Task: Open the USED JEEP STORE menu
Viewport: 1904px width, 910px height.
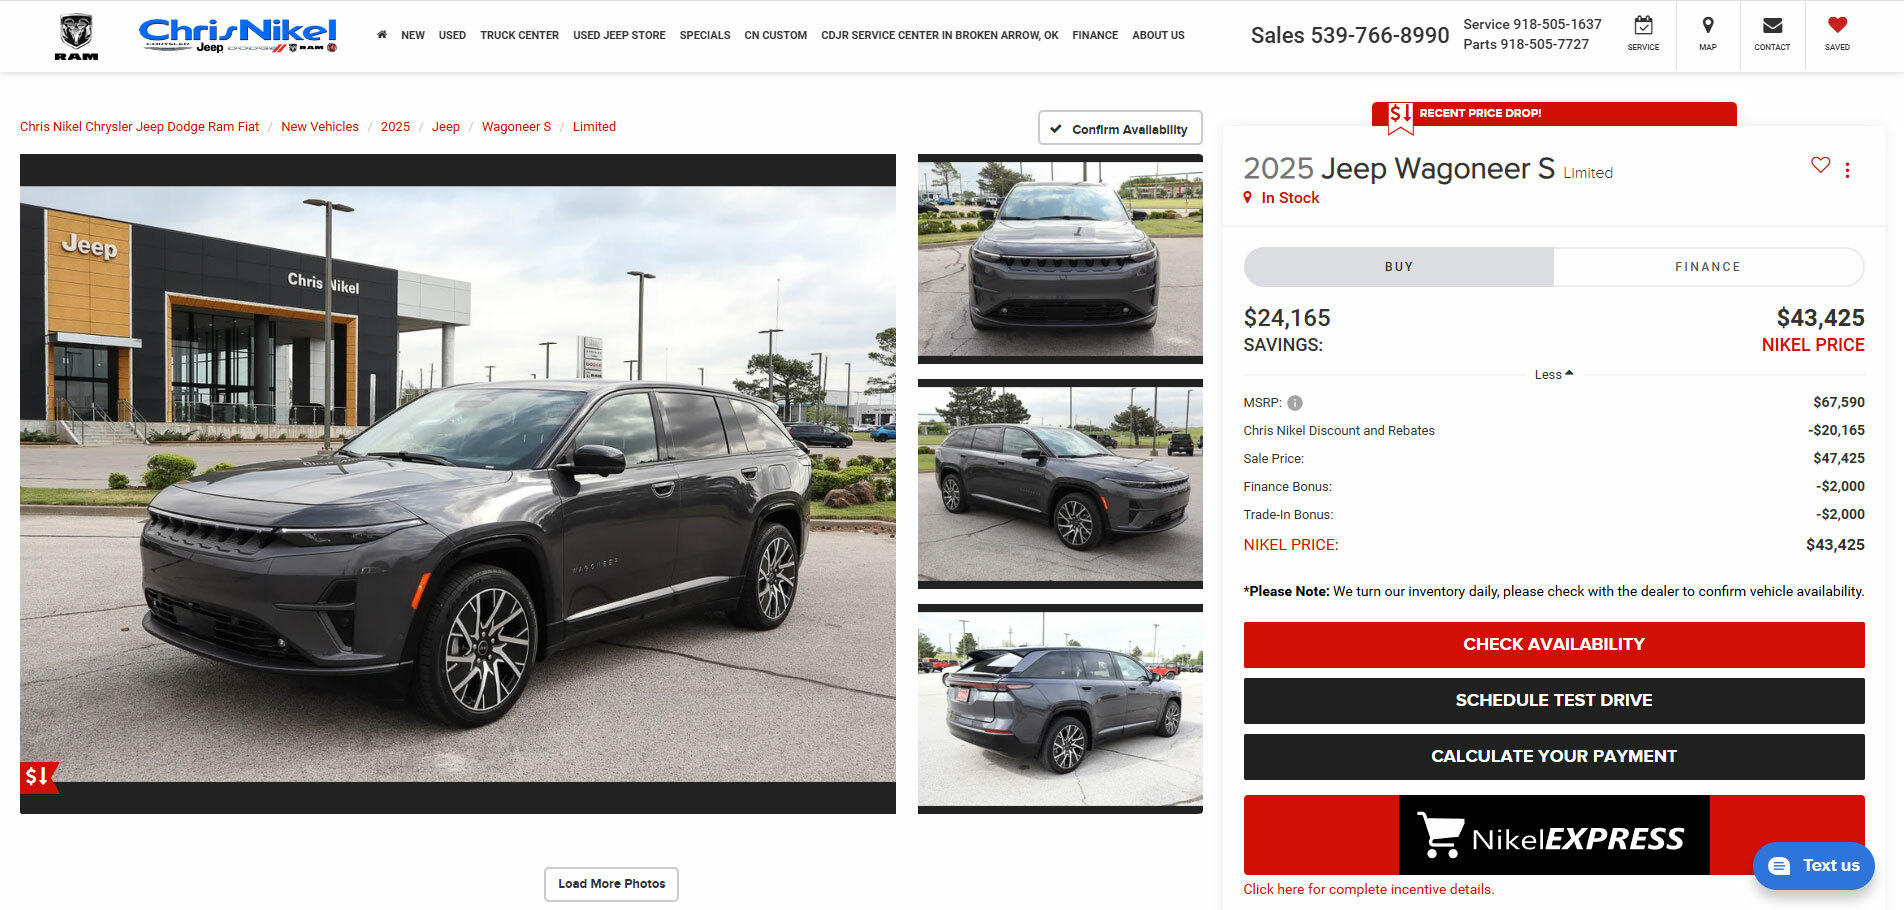Action: pyautogui.click(x=619, y=35)
